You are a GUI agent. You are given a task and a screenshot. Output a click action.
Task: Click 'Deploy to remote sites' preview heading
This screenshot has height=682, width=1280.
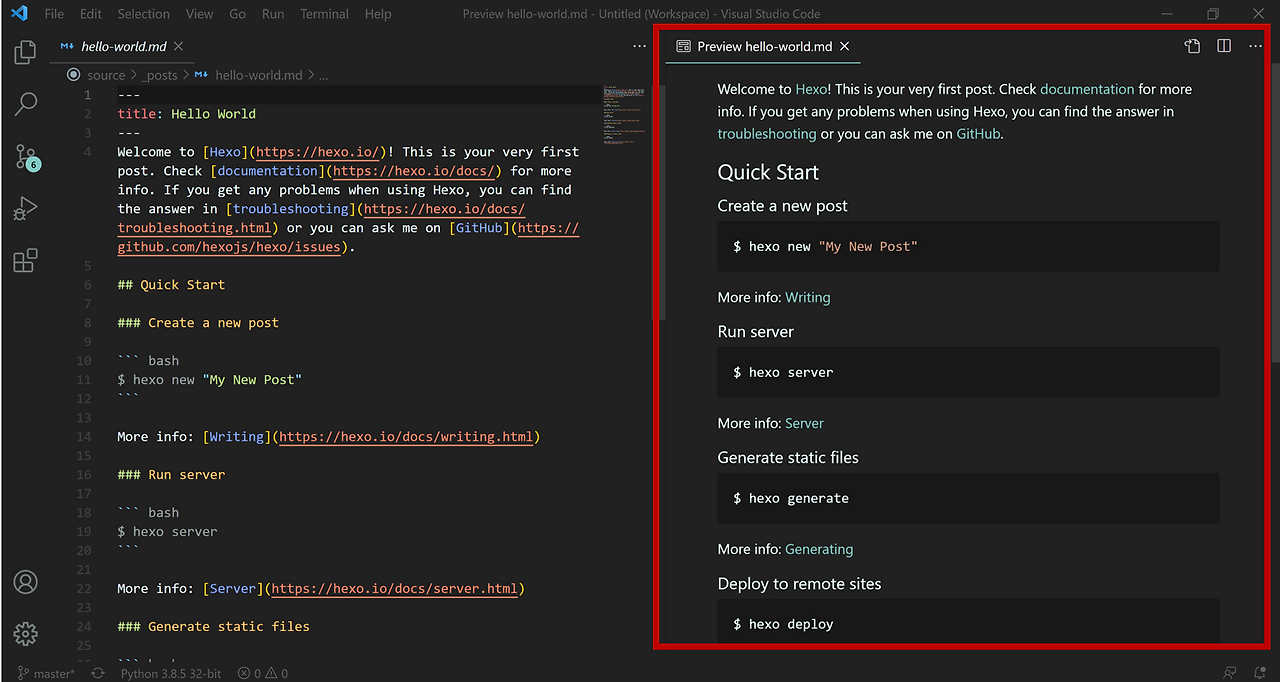800,584
